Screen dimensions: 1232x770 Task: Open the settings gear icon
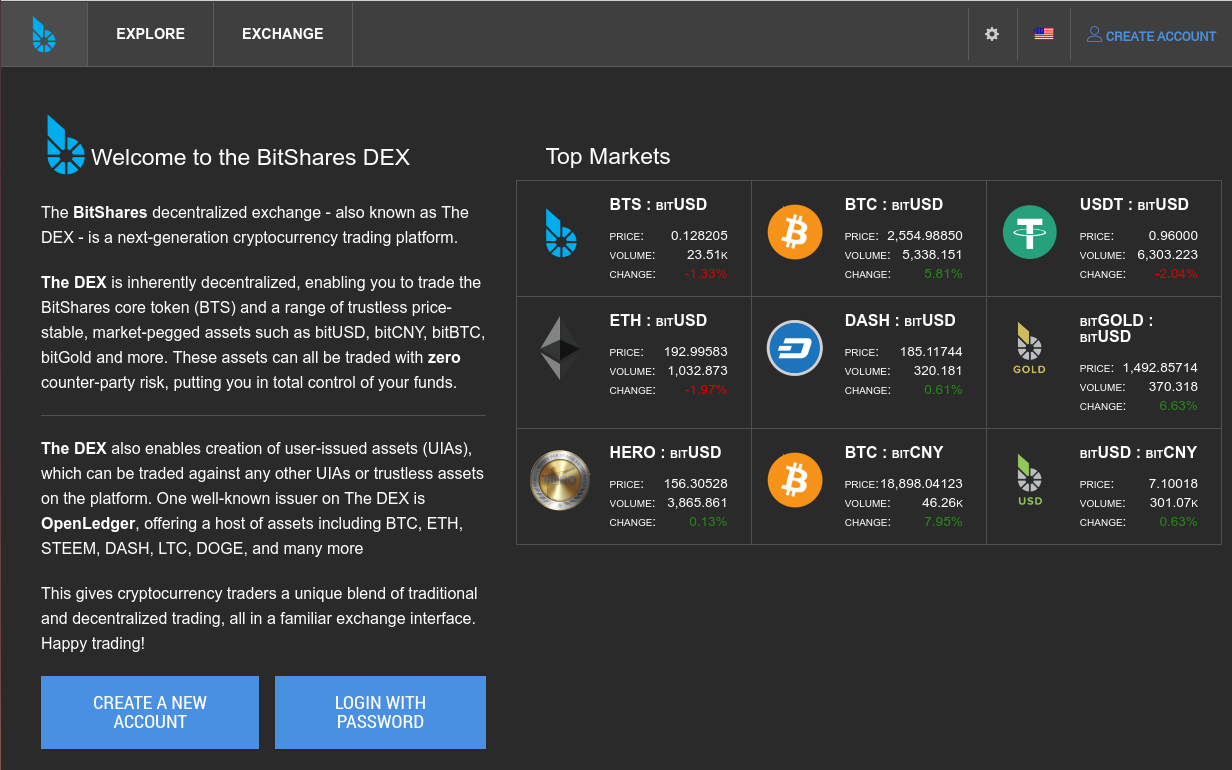tap(992, 34)
